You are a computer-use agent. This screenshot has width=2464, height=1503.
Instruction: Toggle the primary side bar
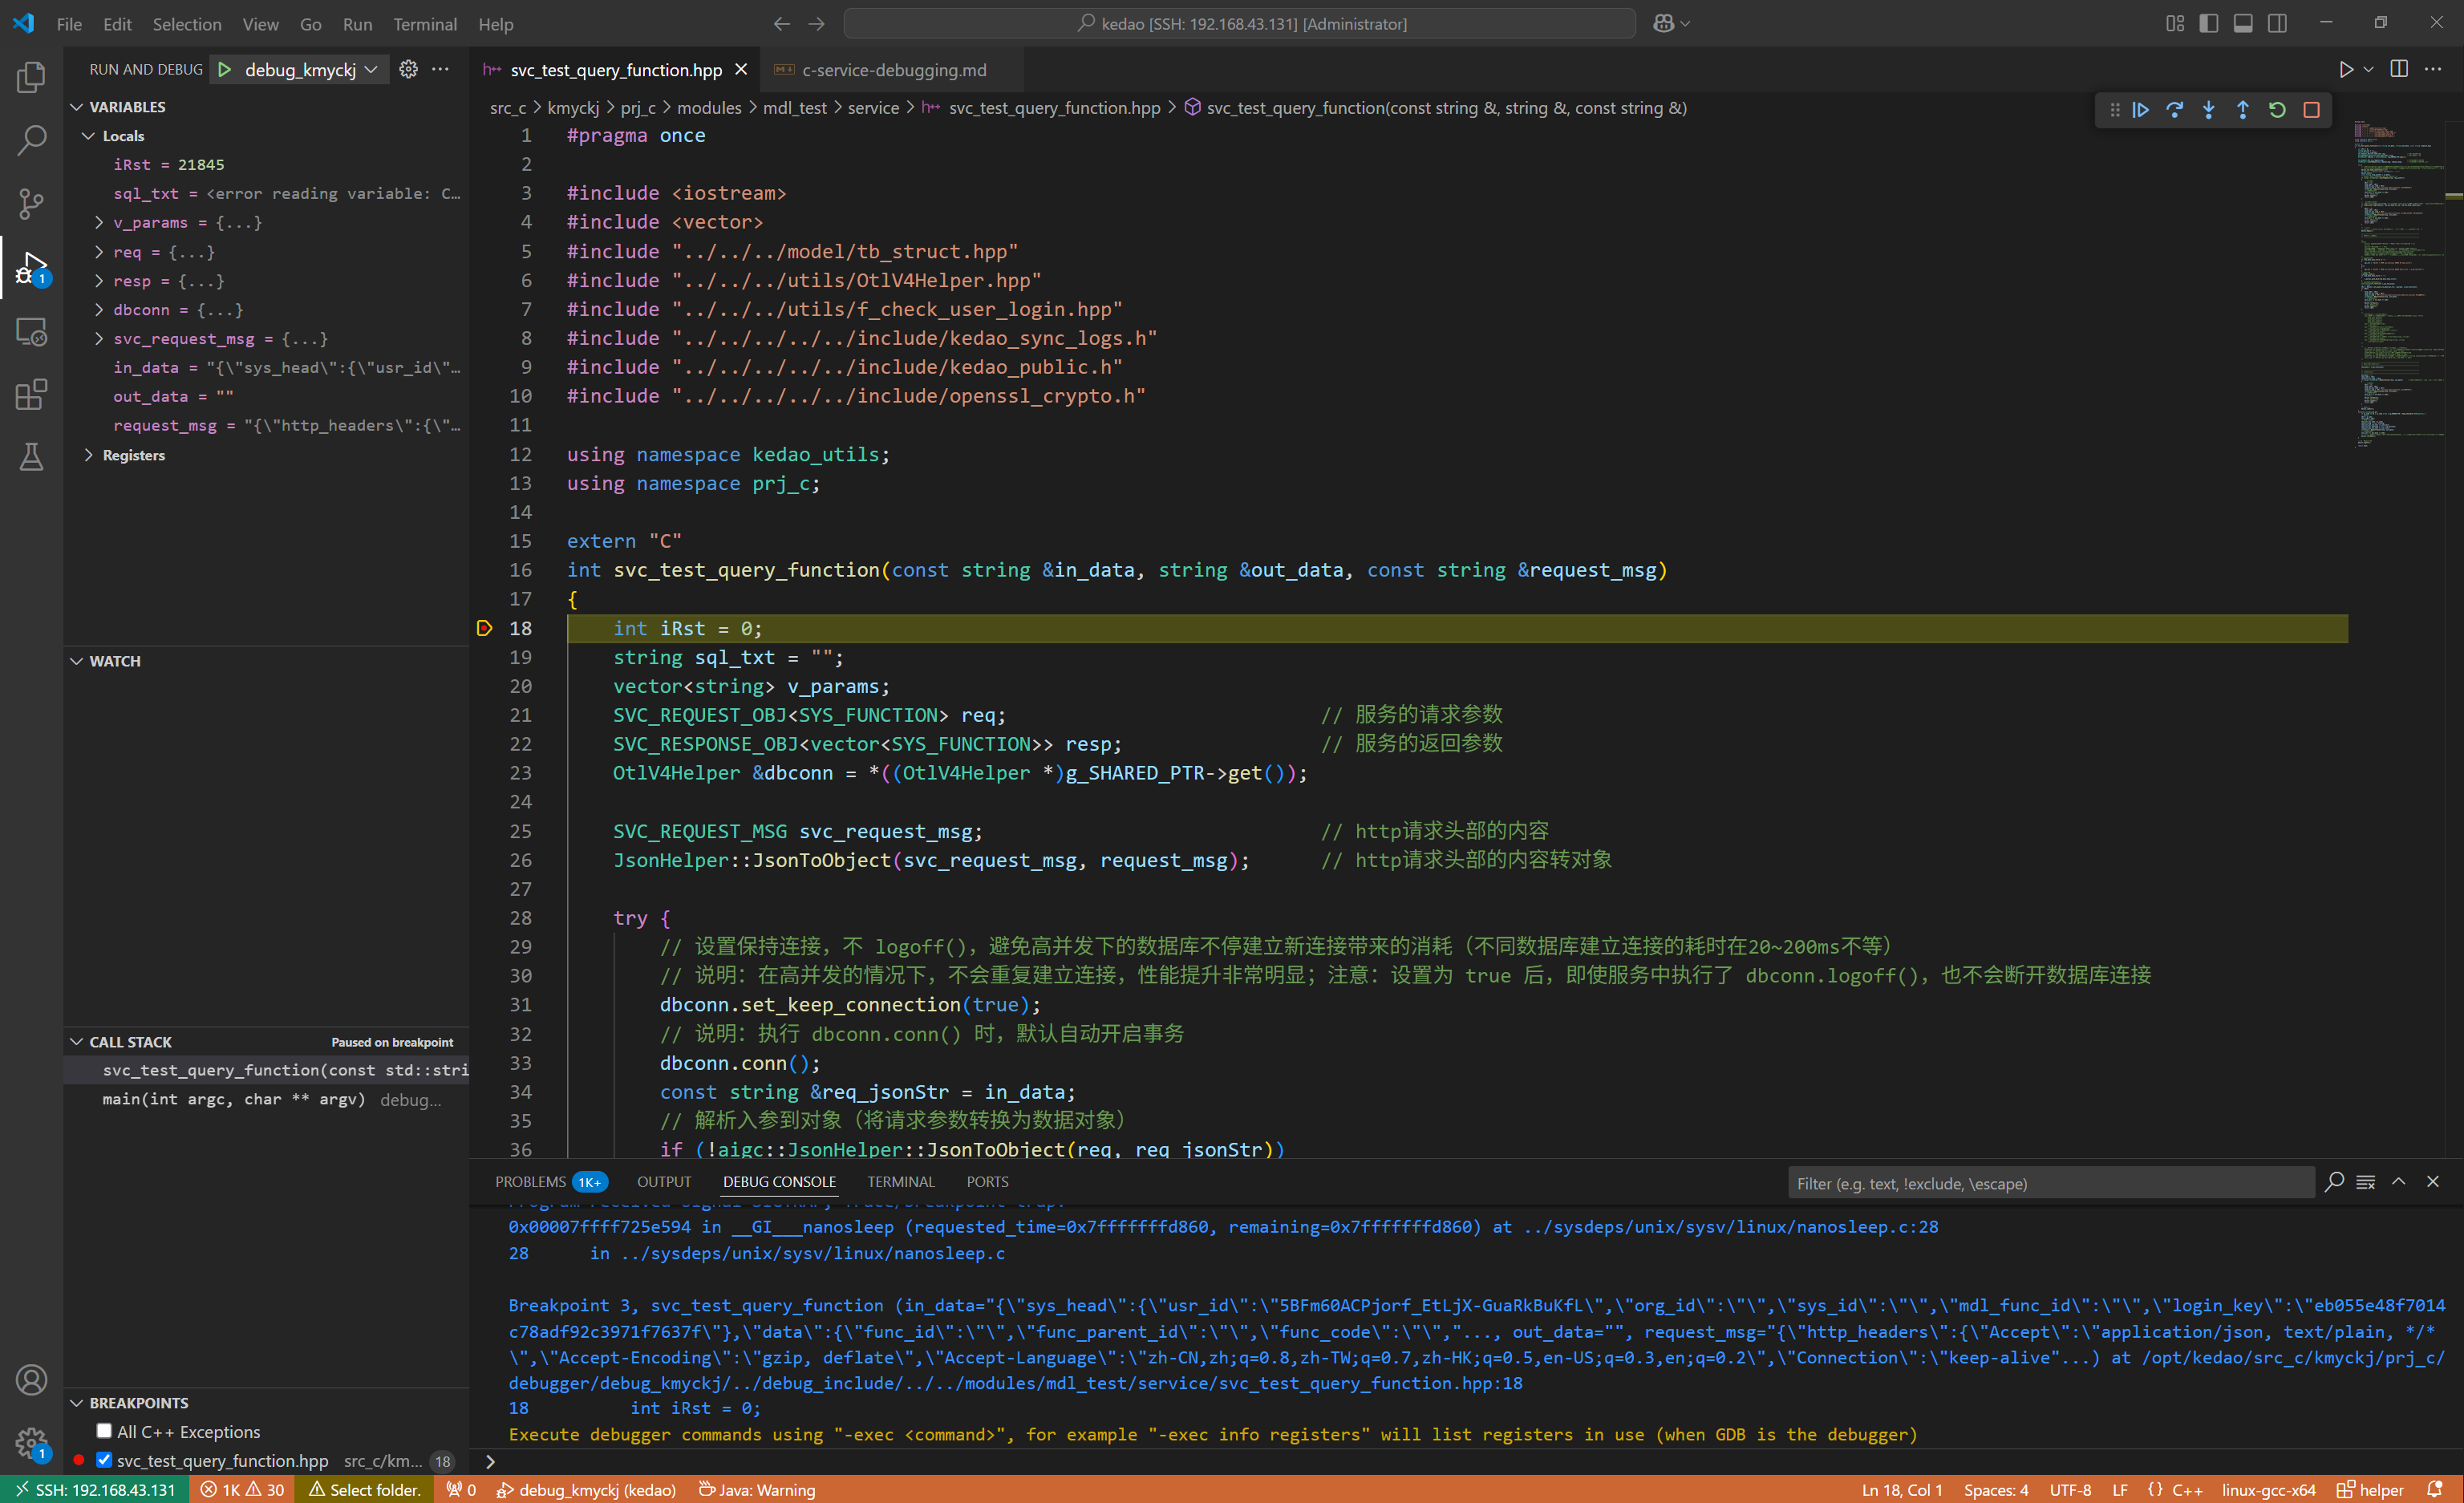(2209, 24)
